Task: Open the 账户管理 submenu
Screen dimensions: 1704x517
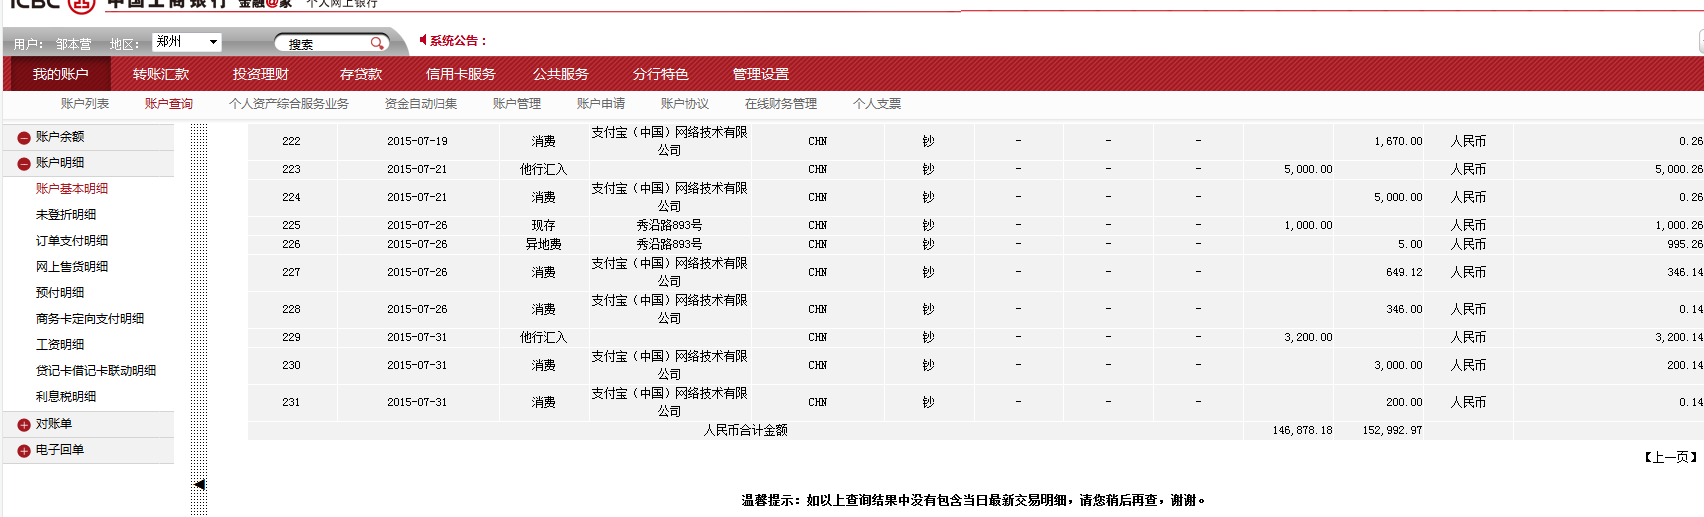Action: click(517, 104)
